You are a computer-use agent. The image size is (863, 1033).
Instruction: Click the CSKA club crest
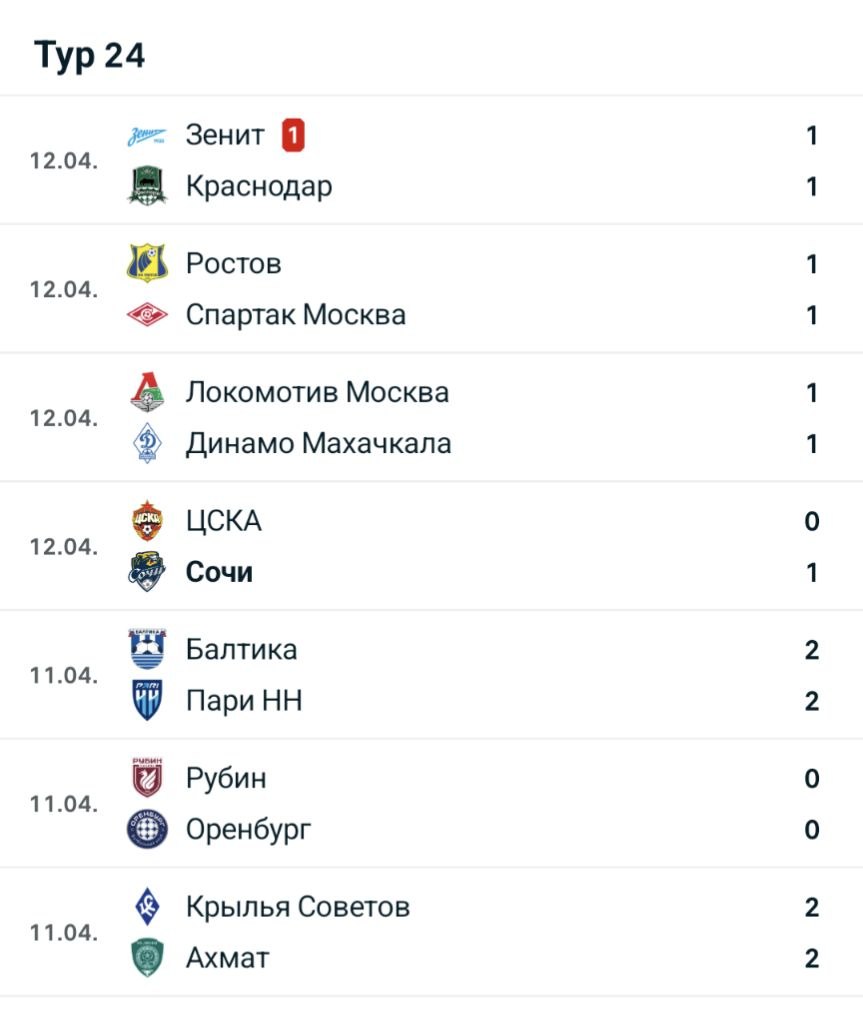point(147,521)
